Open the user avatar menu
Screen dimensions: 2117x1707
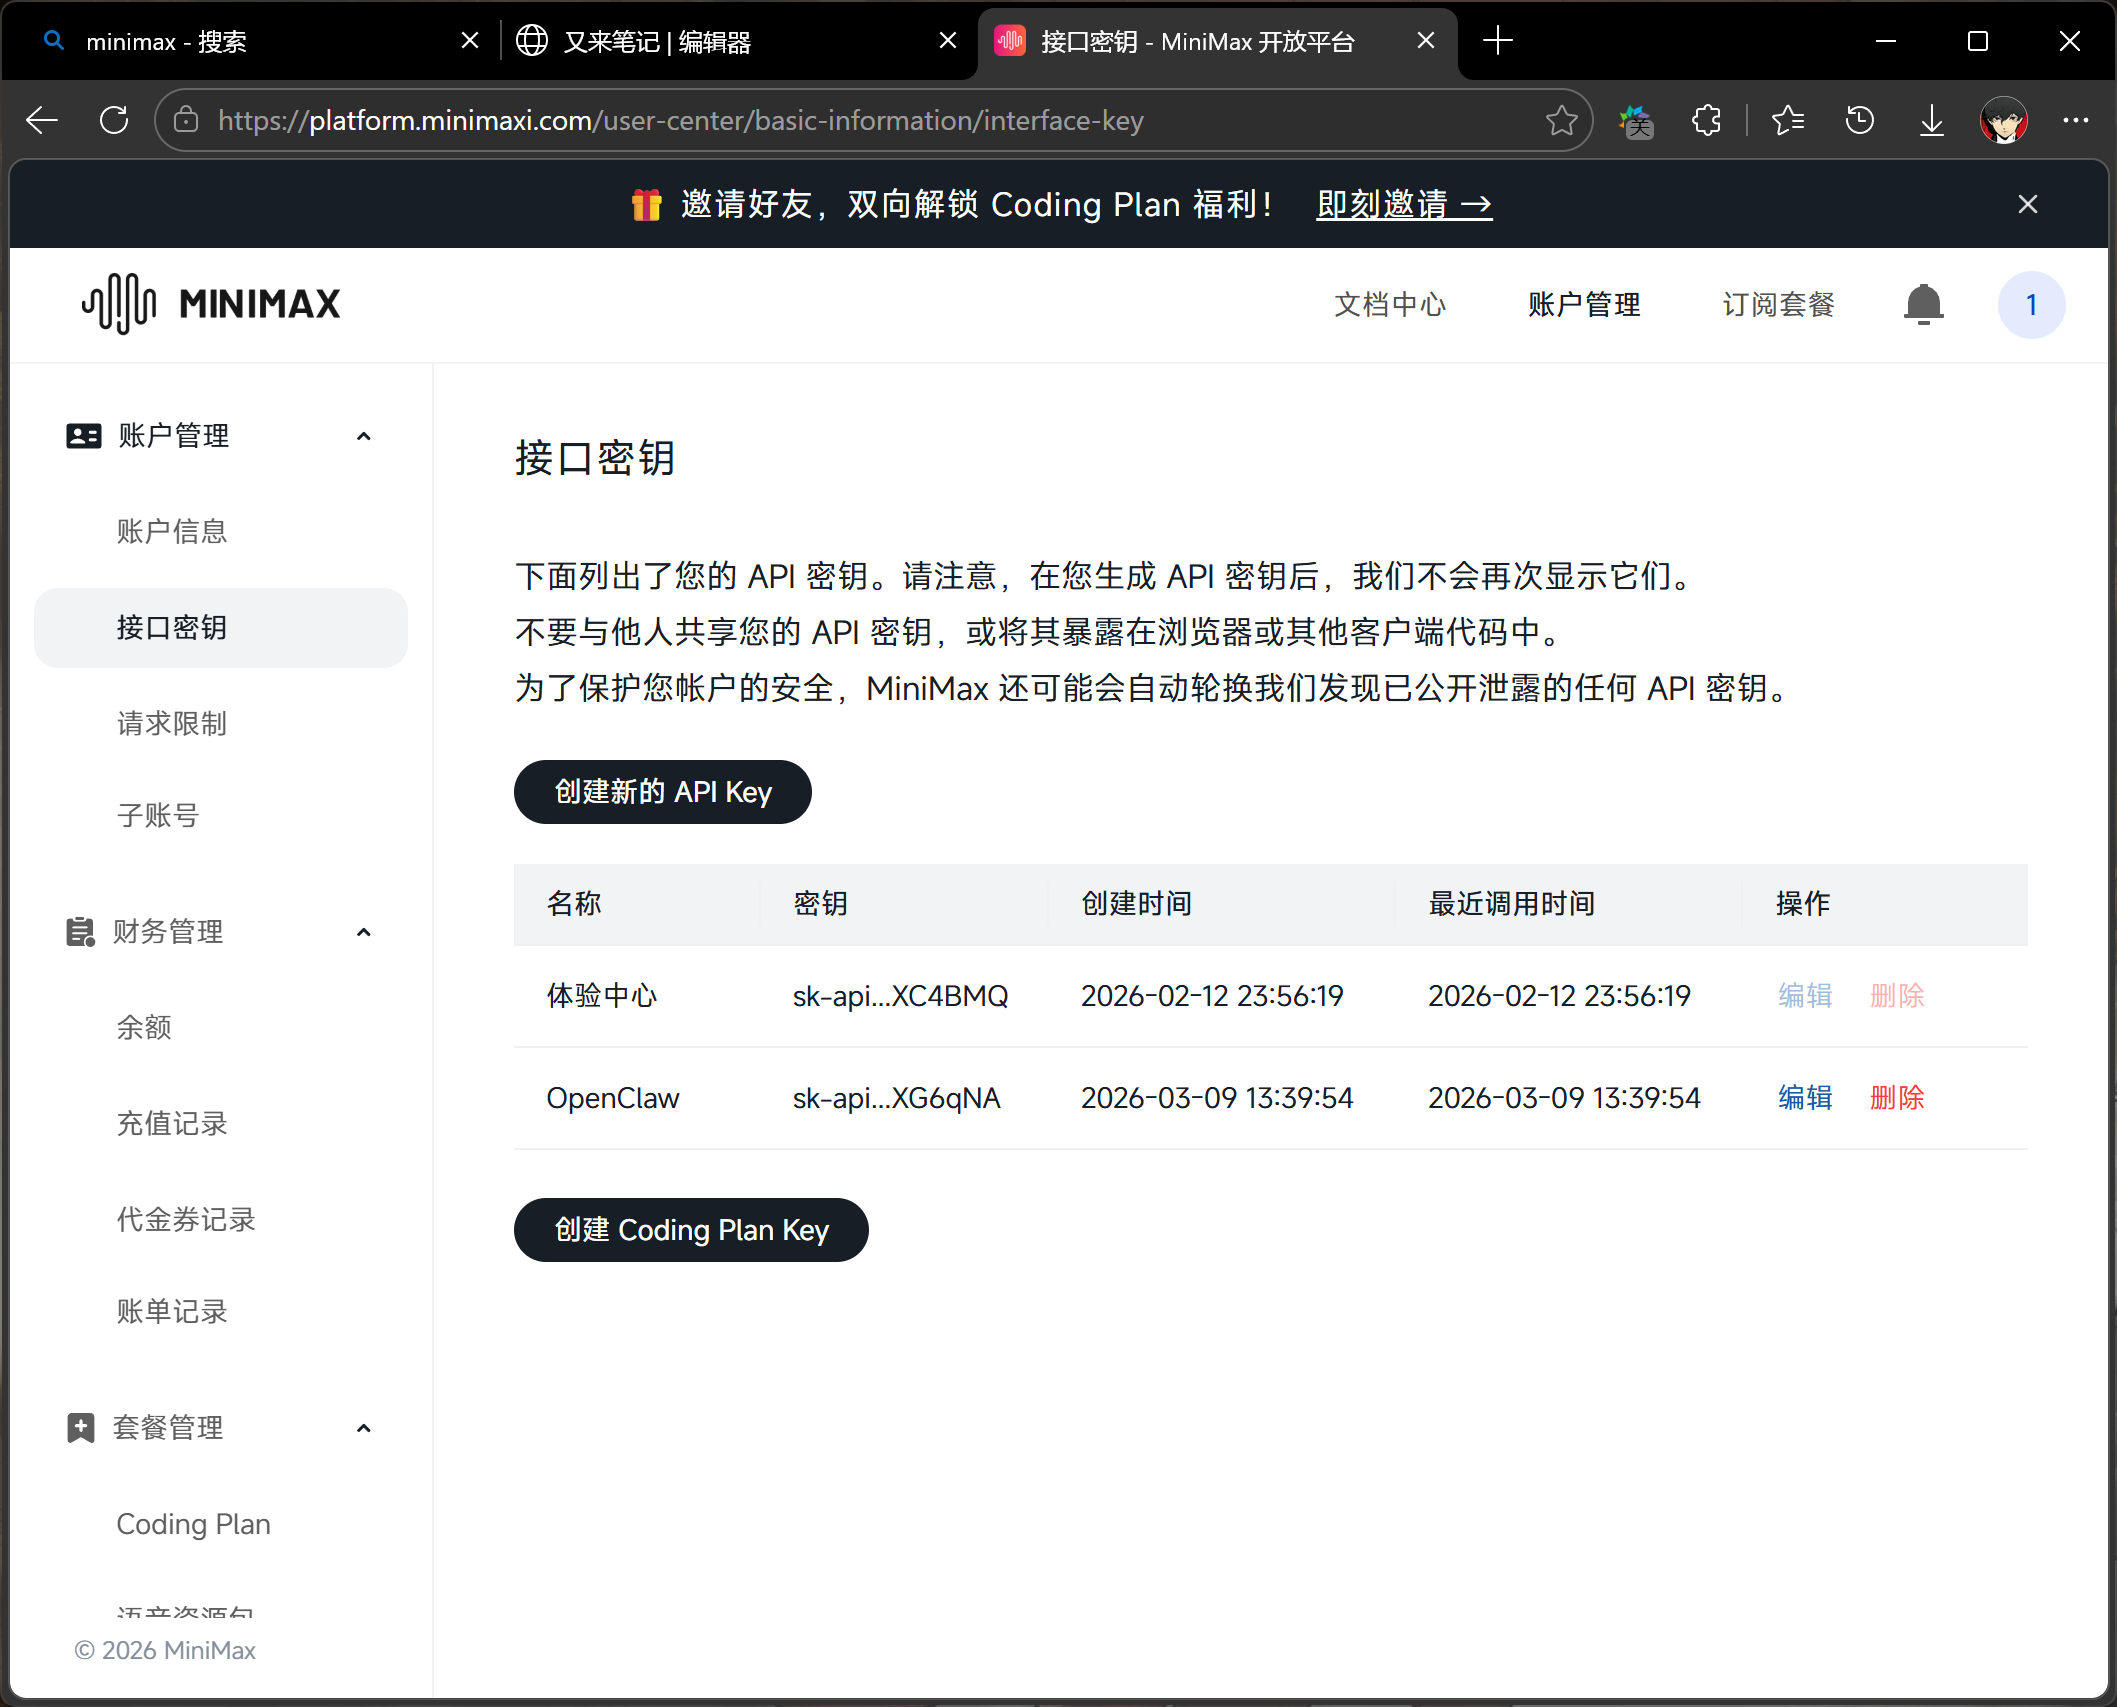2031,305
